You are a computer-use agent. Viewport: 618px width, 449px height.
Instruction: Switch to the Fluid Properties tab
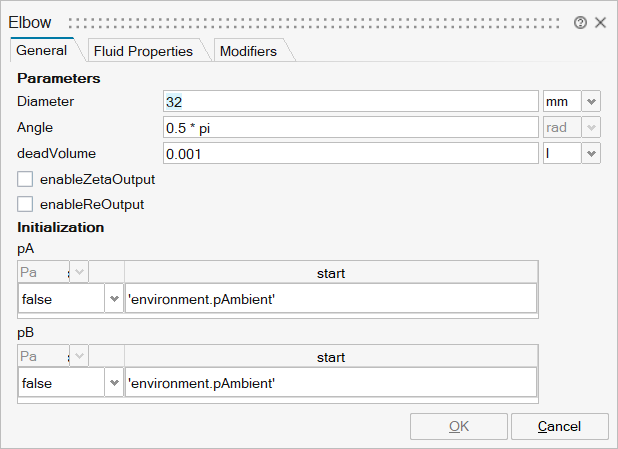pyautogui.click(x=142, y=50)
